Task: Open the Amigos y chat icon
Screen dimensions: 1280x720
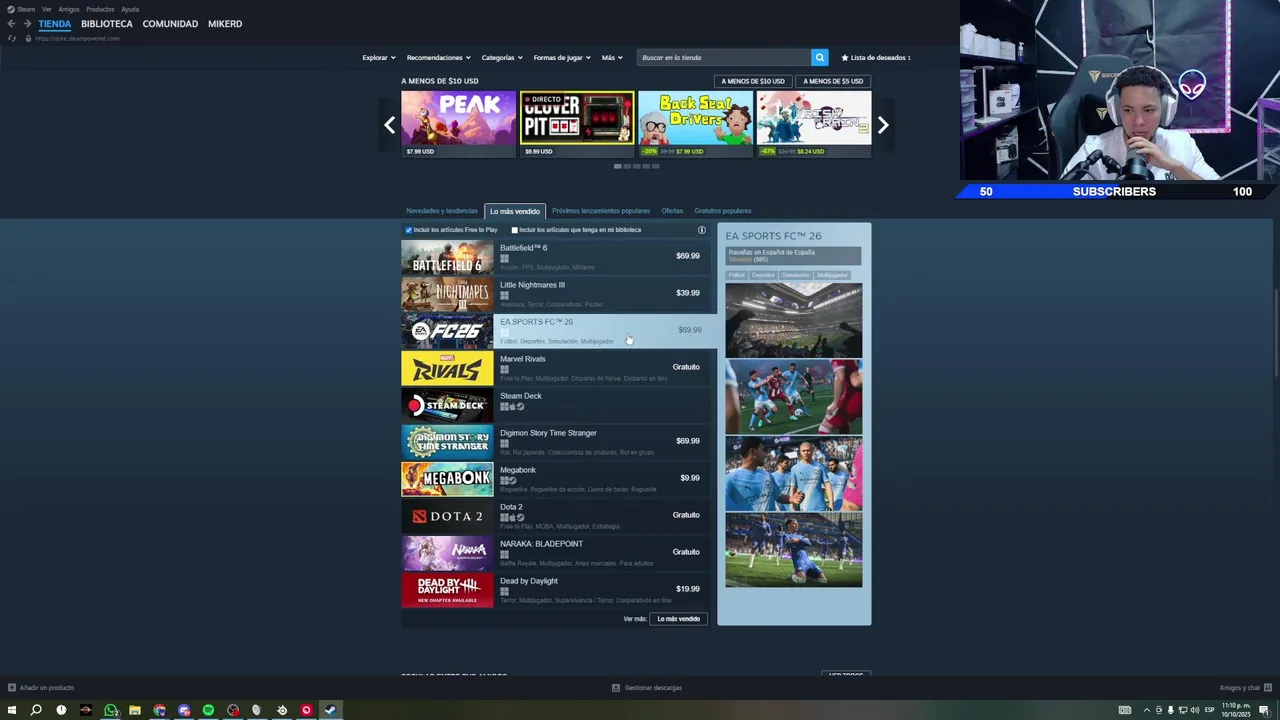Action: click(x=1268, y=688)
